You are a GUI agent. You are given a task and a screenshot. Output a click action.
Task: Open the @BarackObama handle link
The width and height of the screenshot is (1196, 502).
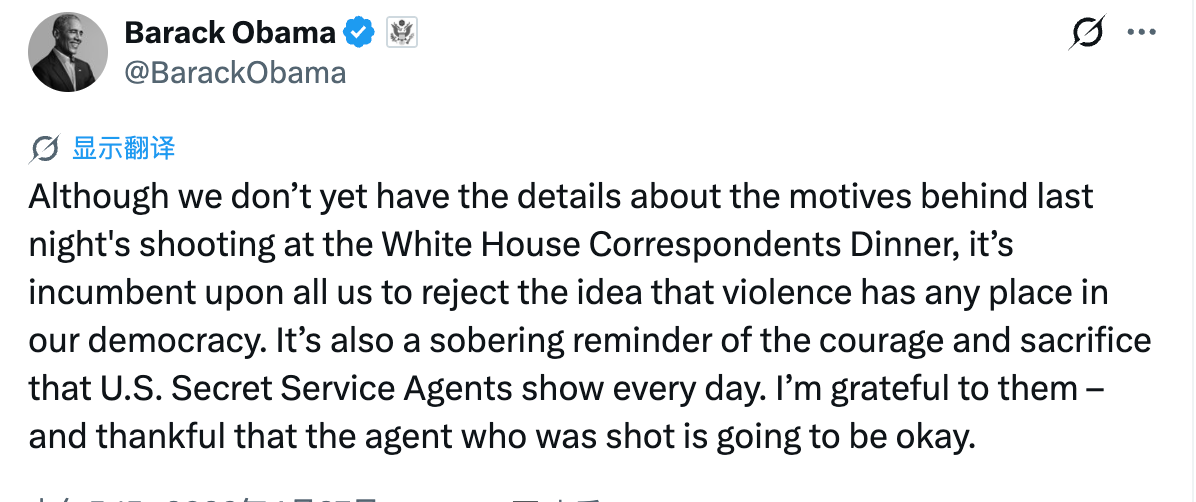tap(234, 72)
